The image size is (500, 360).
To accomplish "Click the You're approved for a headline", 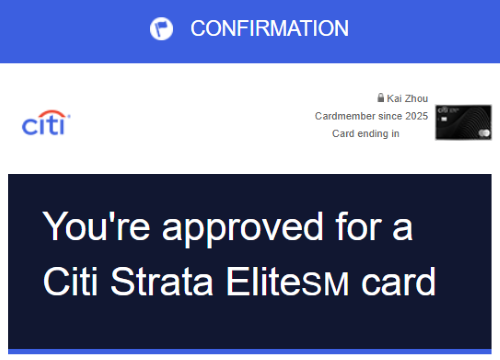I will (x=228, y=227).
